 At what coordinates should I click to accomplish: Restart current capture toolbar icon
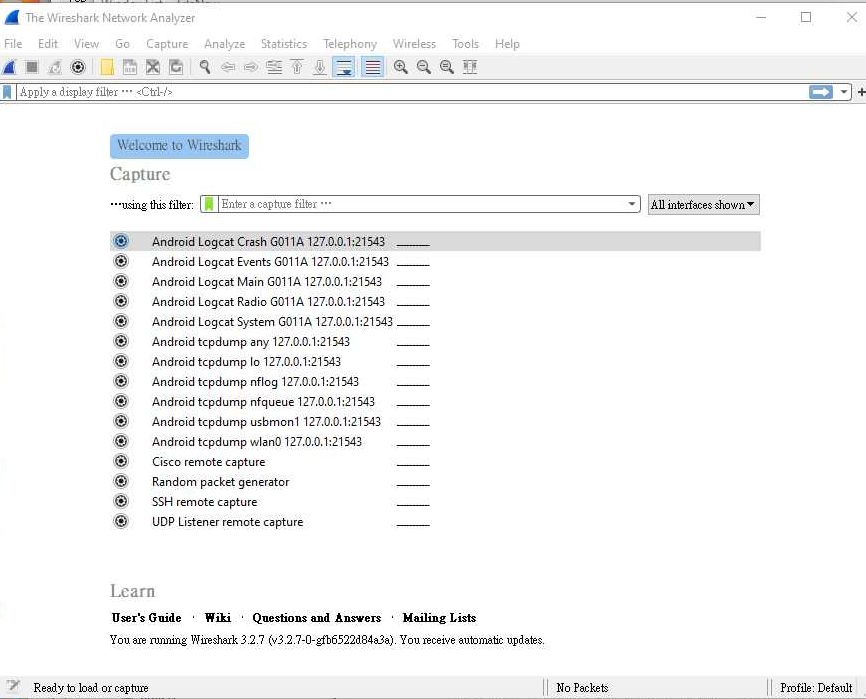click(x=55, y=67)
